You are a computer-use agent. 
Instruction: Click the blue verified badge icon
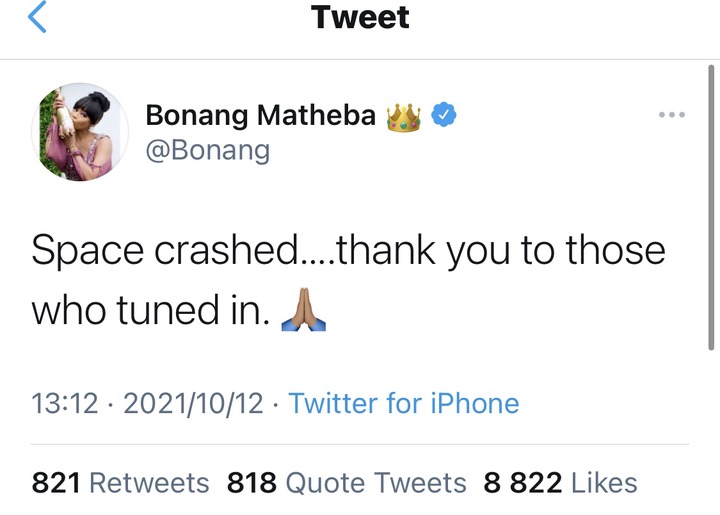pos(444,115)
